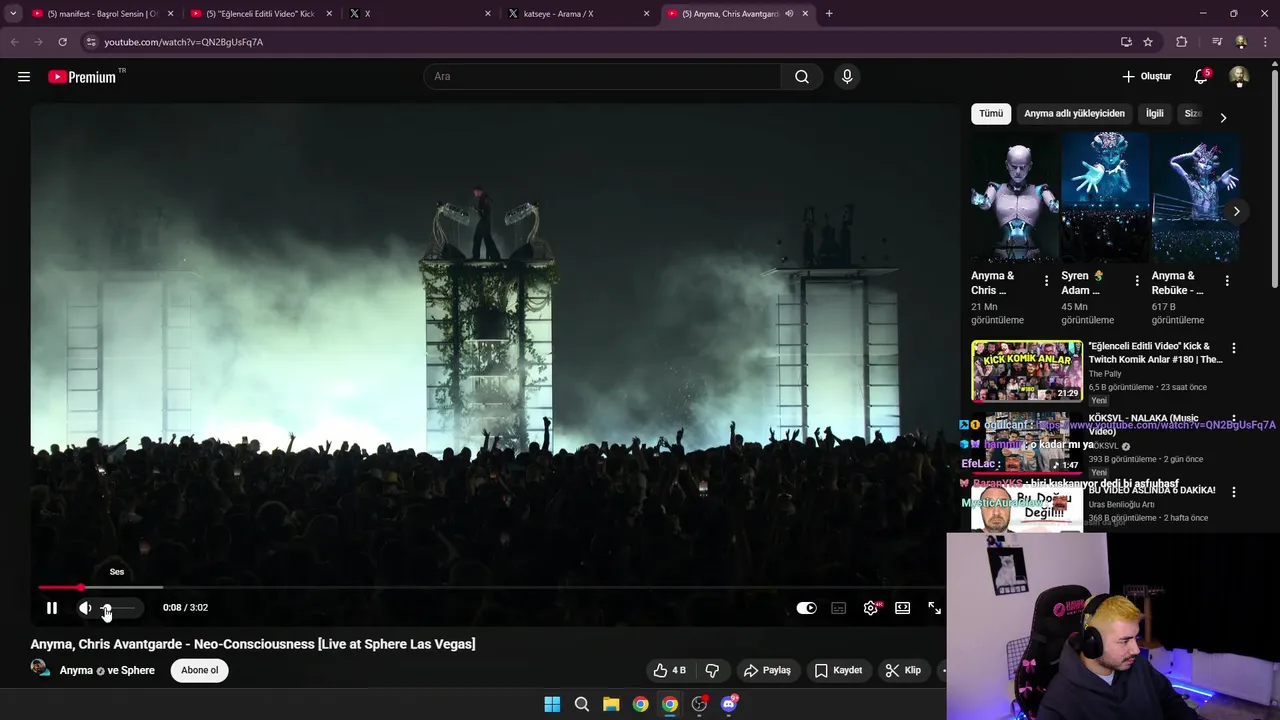Viewport: 1280px width, 720px height.
Task: Open the YouTube hamburger guide menu
Action: pyautogui.click(x=24, y=77)
